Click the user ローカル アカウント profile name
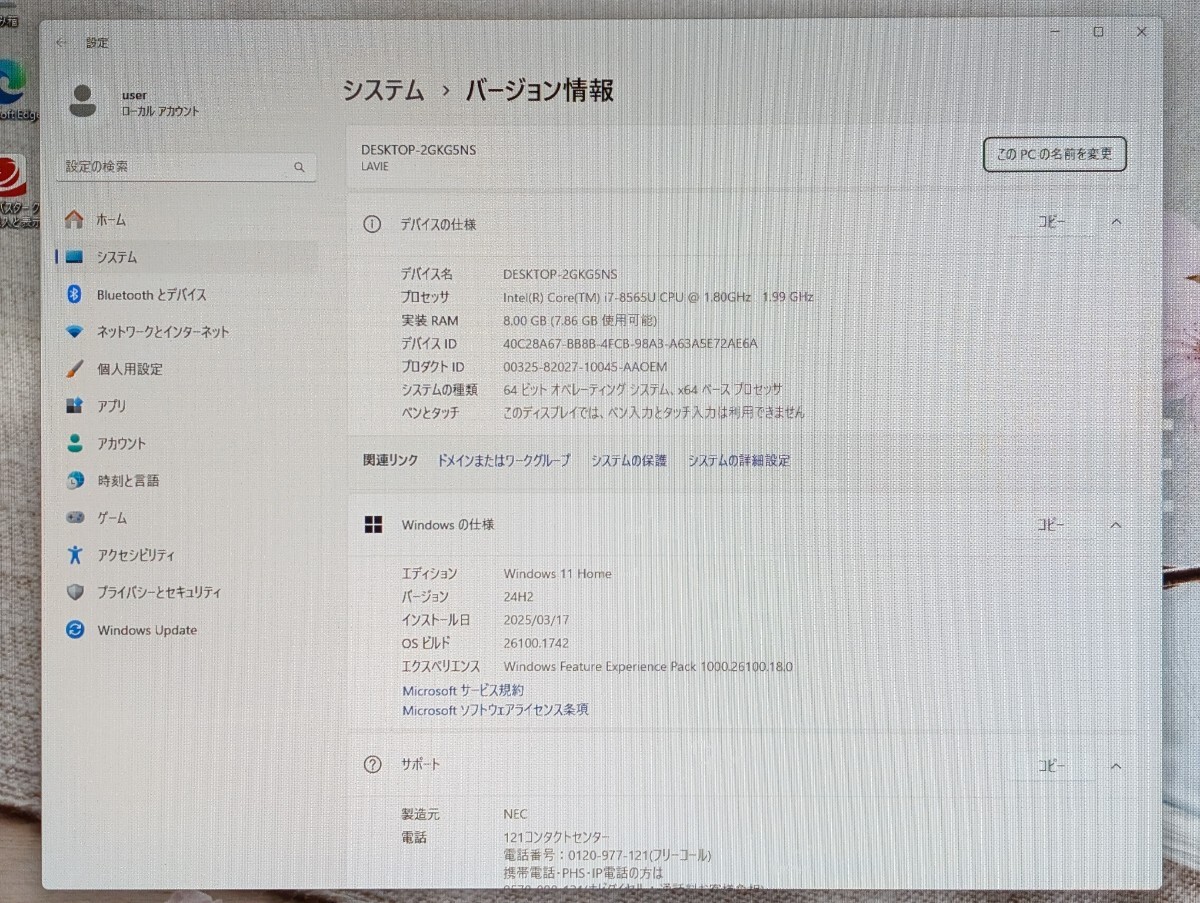This screenshot has height=903, width=1200. coord(160,103)
